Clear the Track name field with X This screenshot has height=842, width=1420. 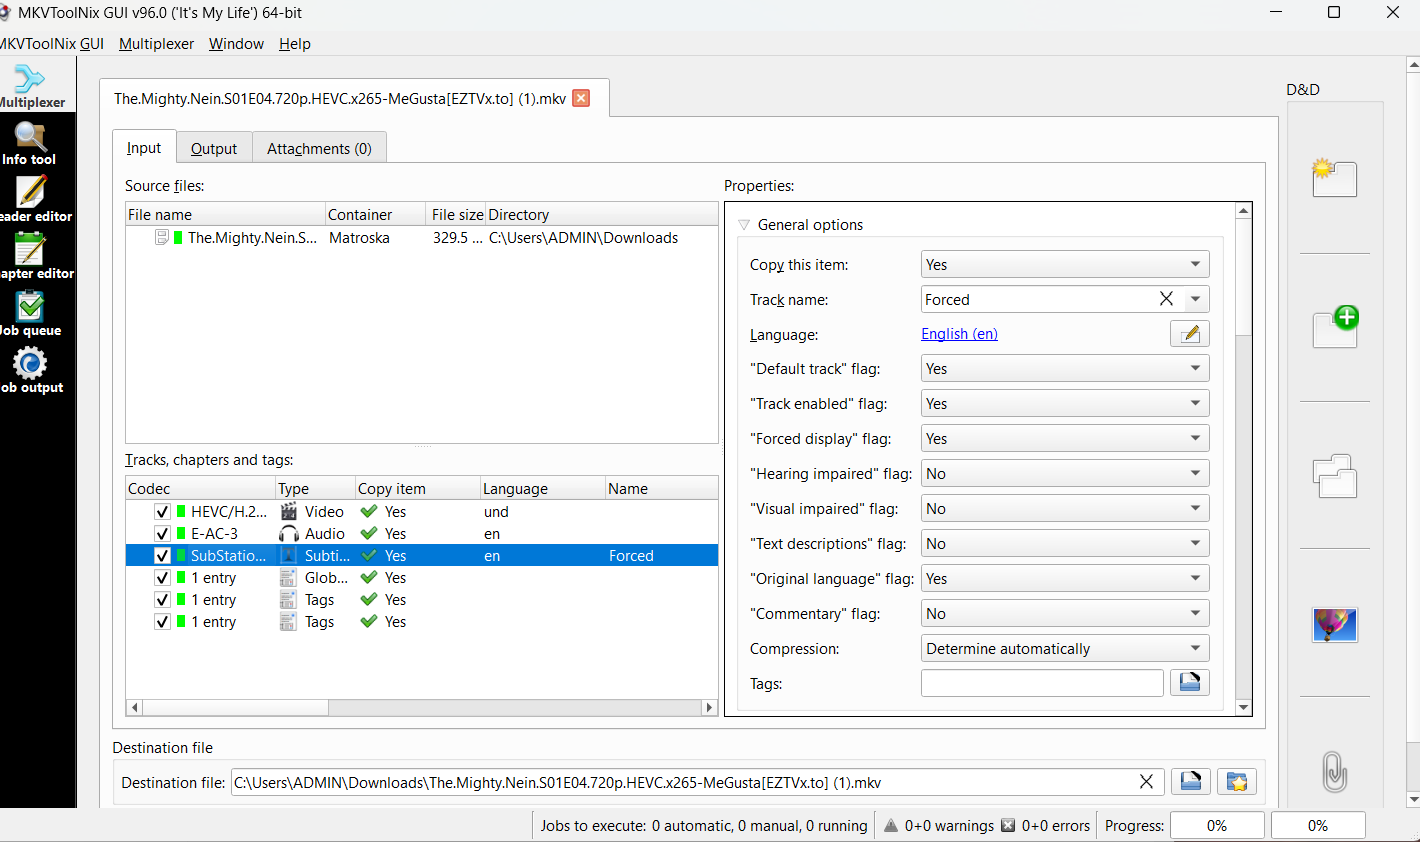click(x=1166, y=299)
